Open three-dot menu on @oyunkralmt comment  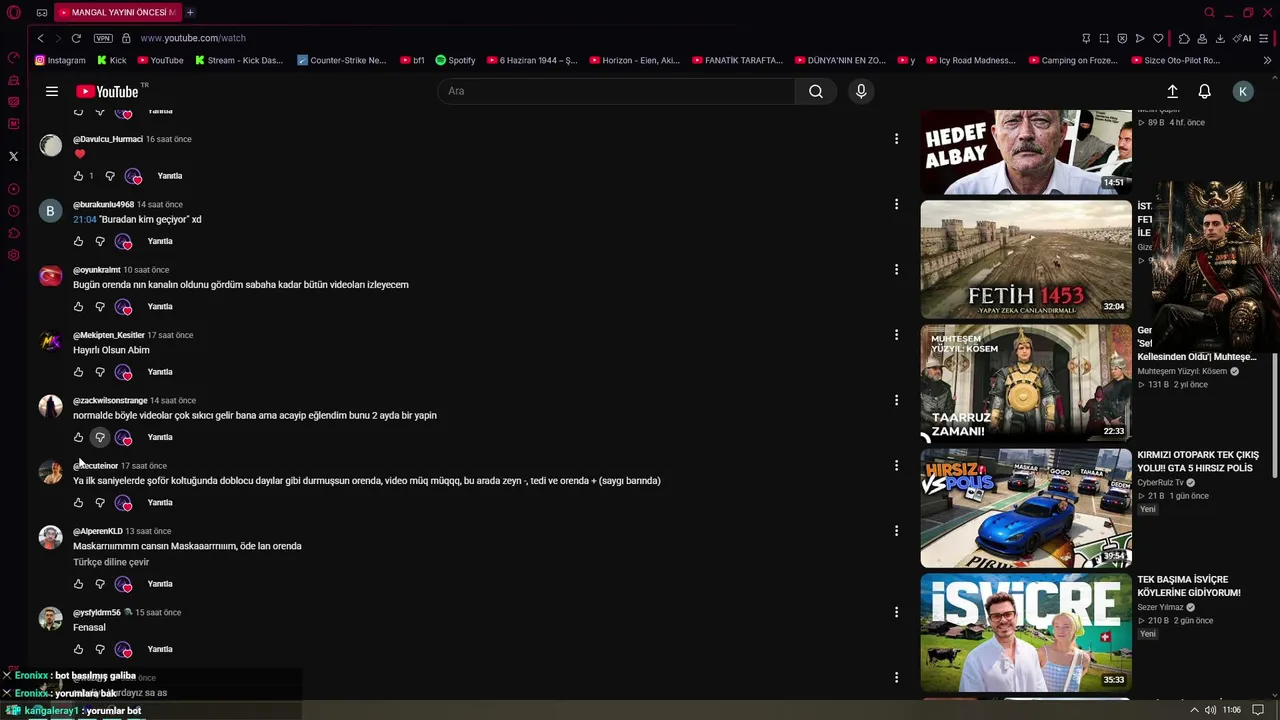coord(896,269)
